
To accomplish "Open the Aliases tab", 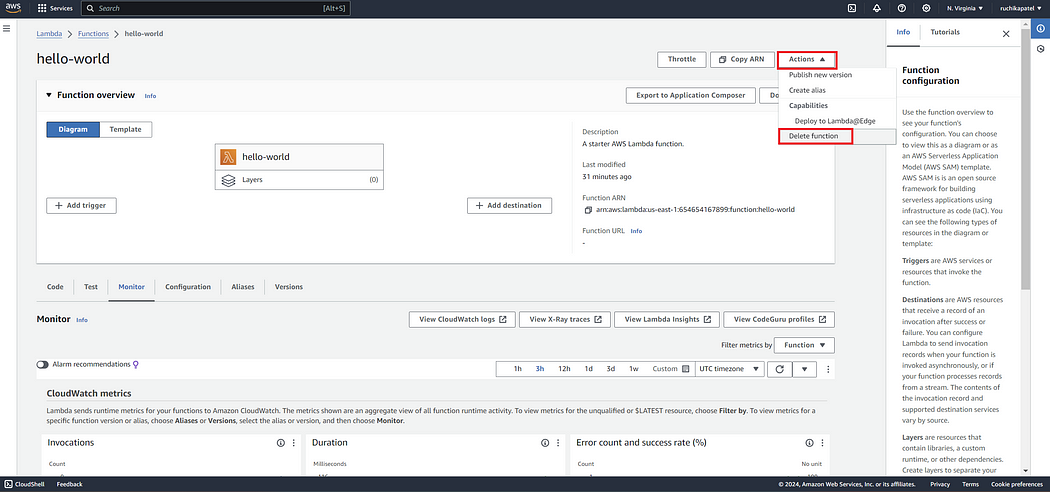I will pyautogui.click(x=243, y=286).
